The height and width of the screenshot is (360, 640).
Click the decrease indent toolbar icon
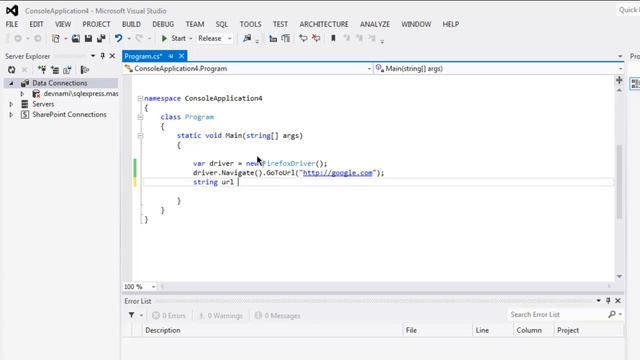tap(273, 38)
